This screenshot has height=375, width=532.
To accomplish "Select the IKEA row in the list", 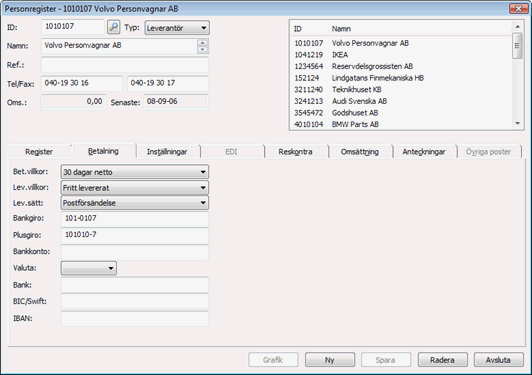I will (401, 55).
